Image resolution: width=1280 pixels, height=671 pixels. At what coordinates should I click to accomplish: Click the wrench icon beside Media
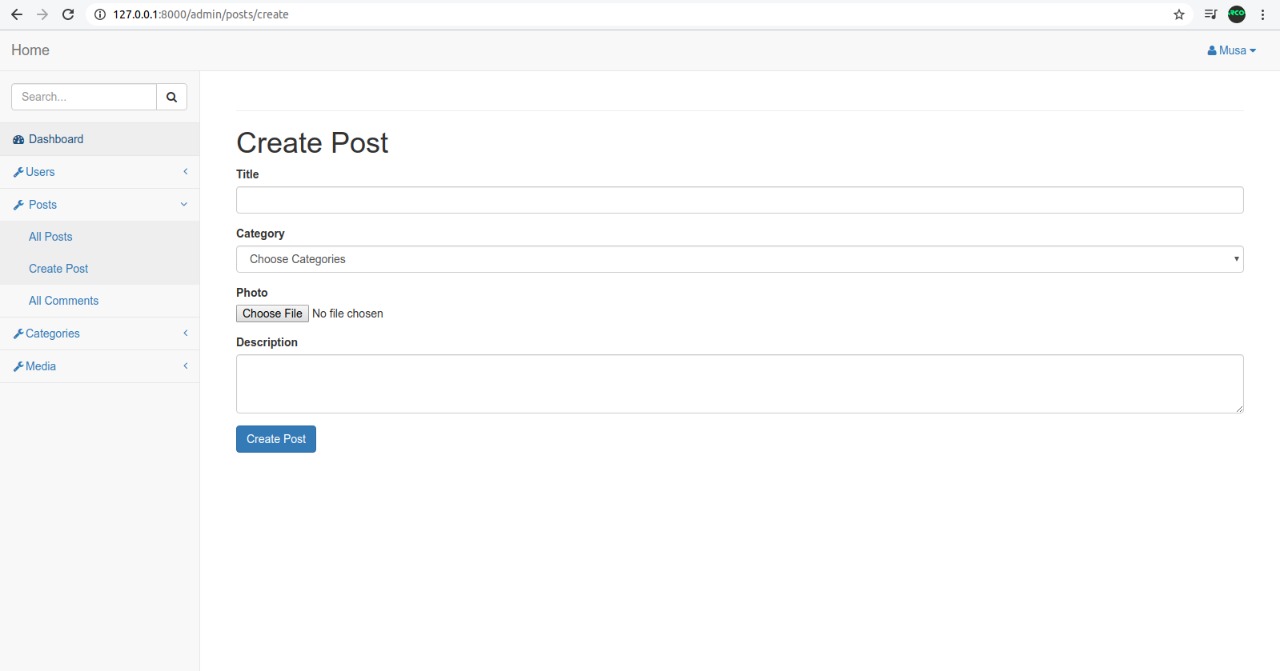(x=18, y=367)
